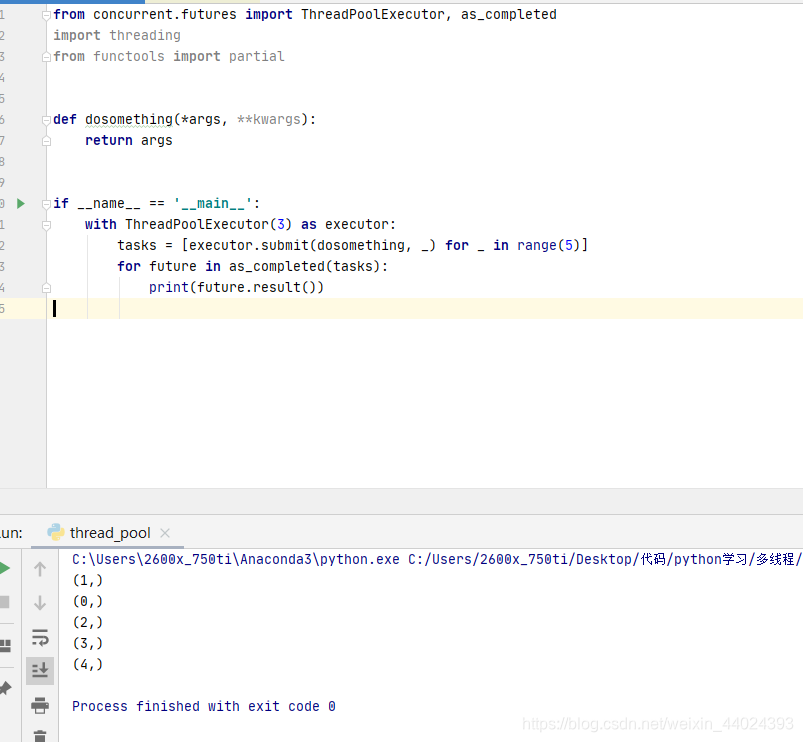Click fold end marker at functools import
This screenshot has width=803, height=742.
pyautogui.click(x=46, y=57)
